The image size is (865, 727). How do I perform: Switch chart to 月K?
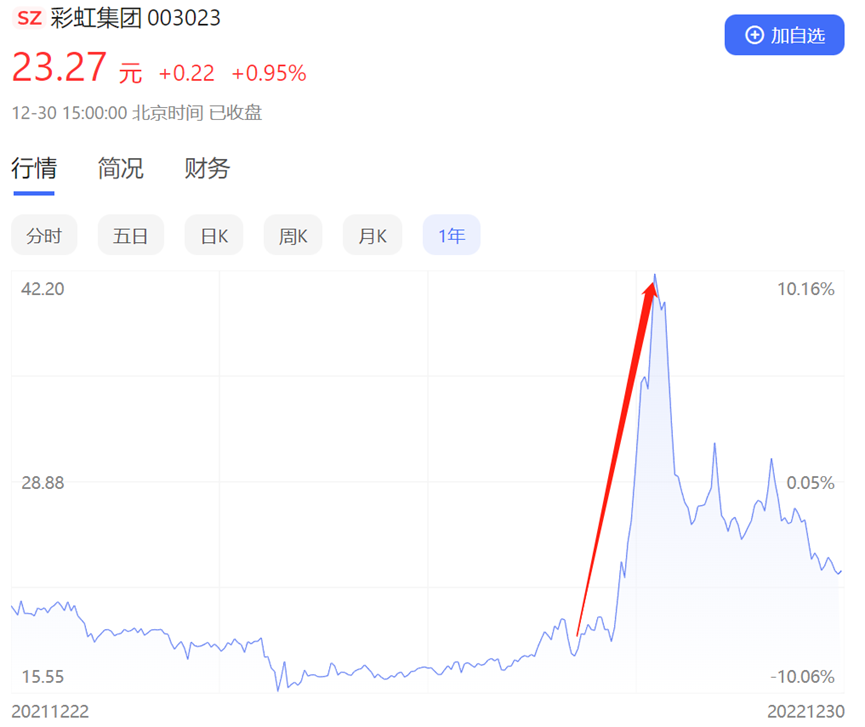[372, 235]
